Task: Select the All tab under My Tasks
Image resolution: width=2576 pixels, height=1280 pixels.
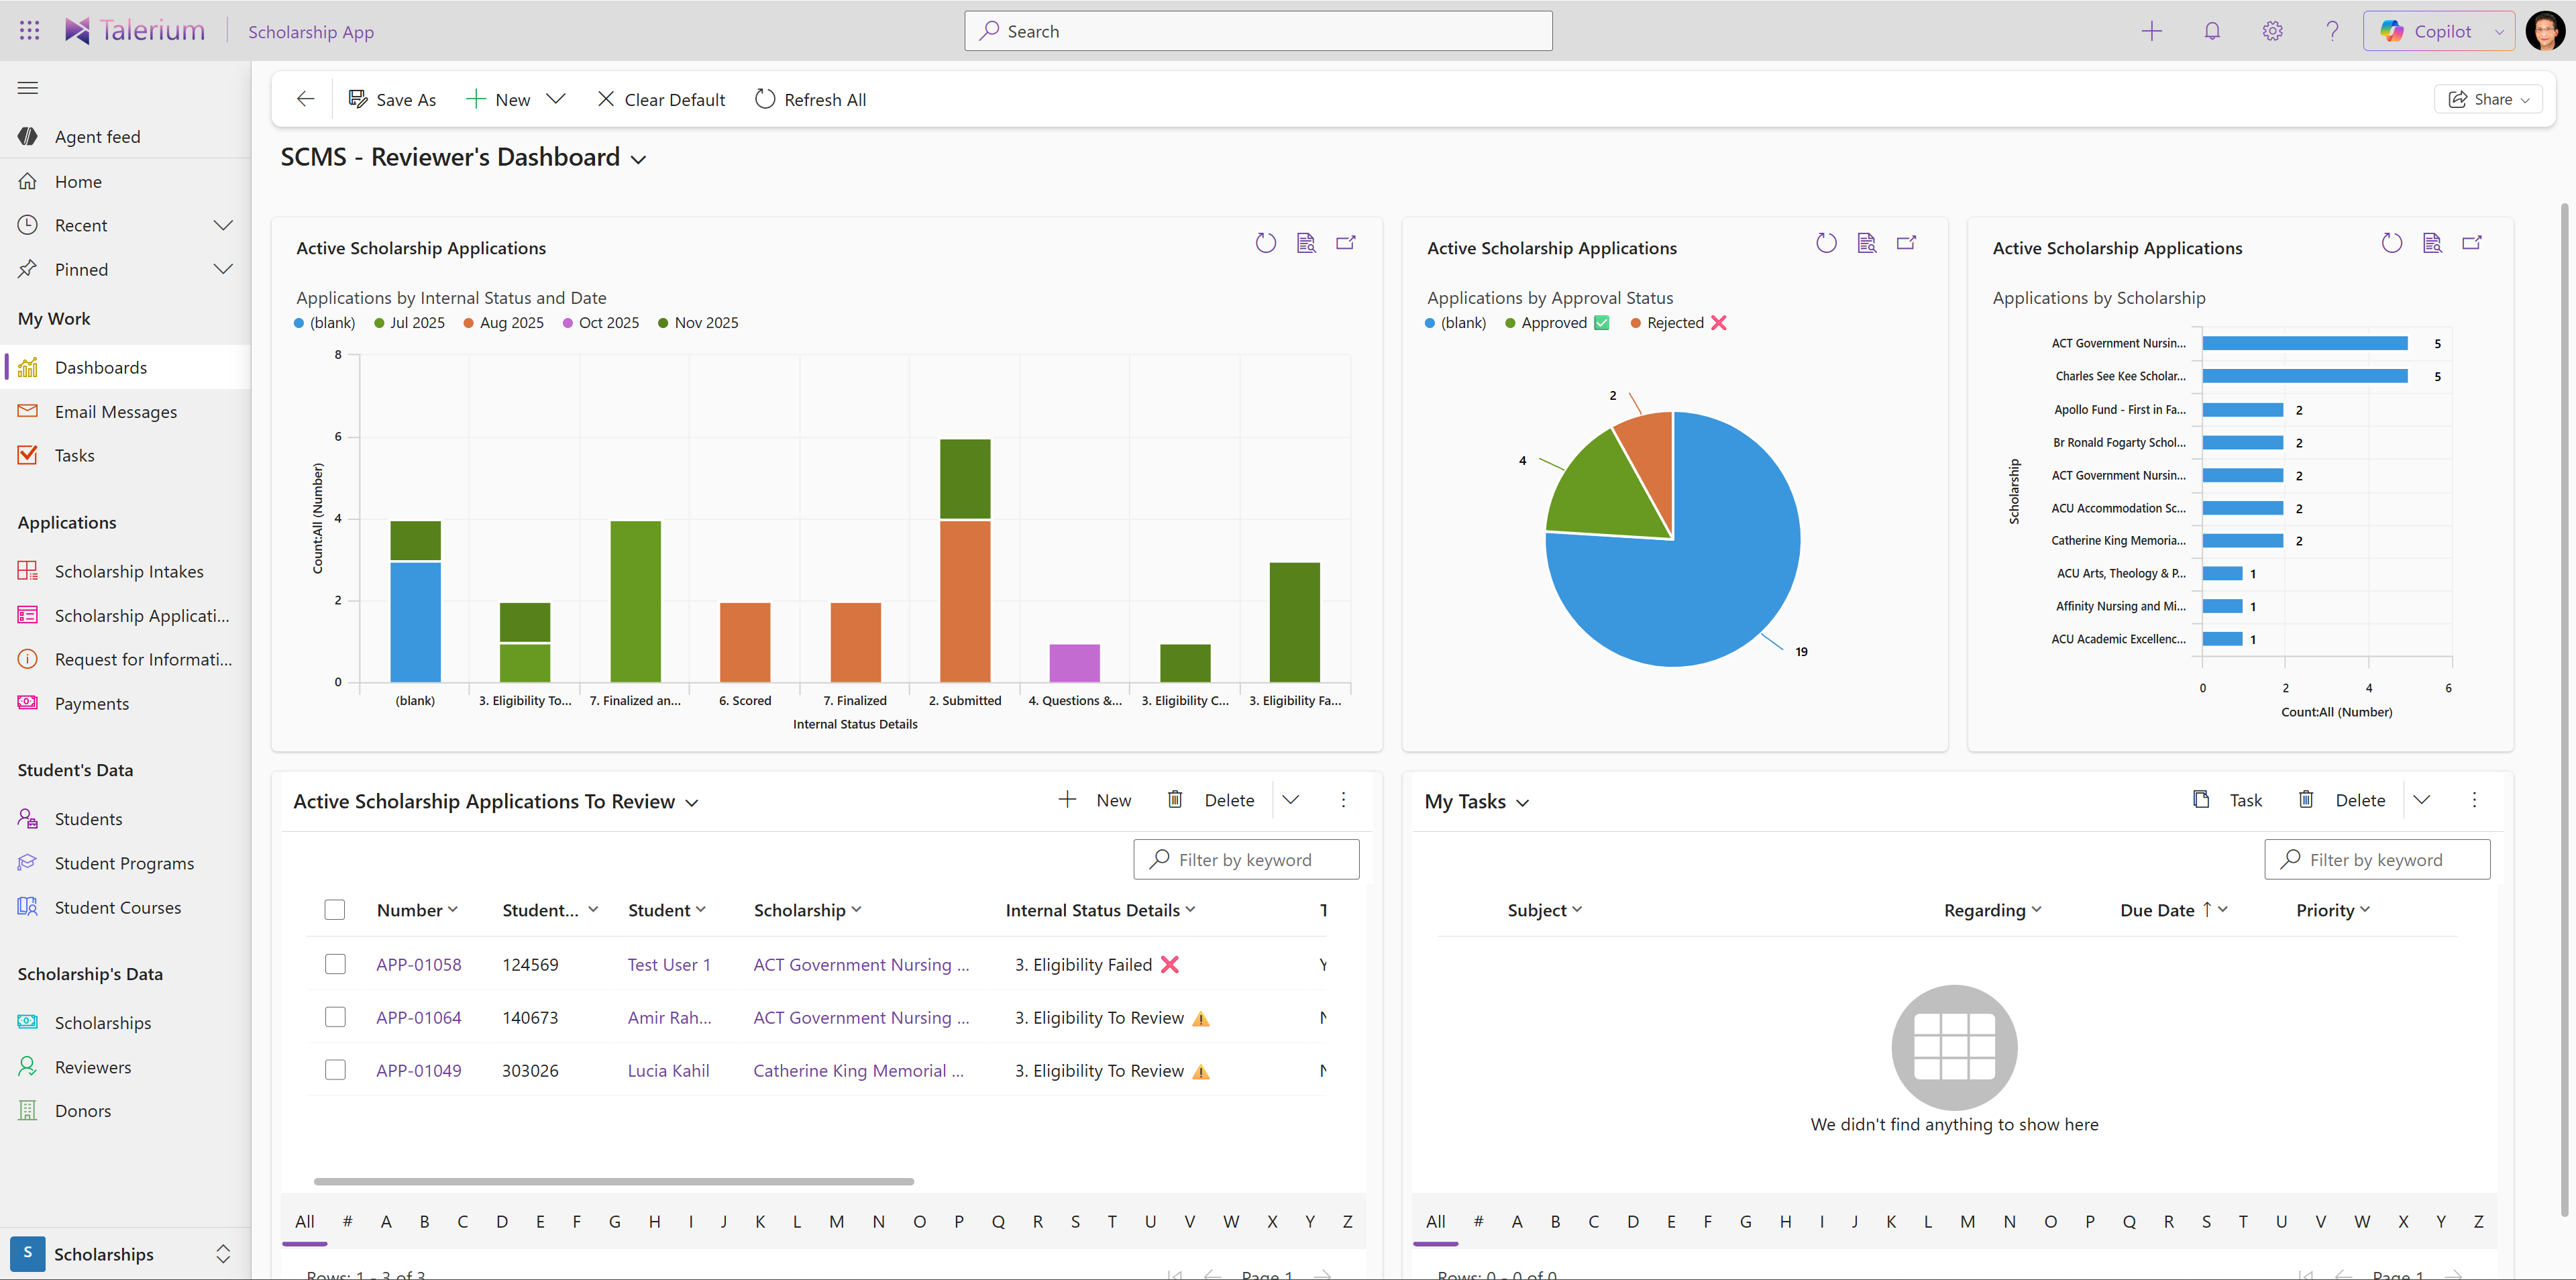Action: (1436, 1221)
